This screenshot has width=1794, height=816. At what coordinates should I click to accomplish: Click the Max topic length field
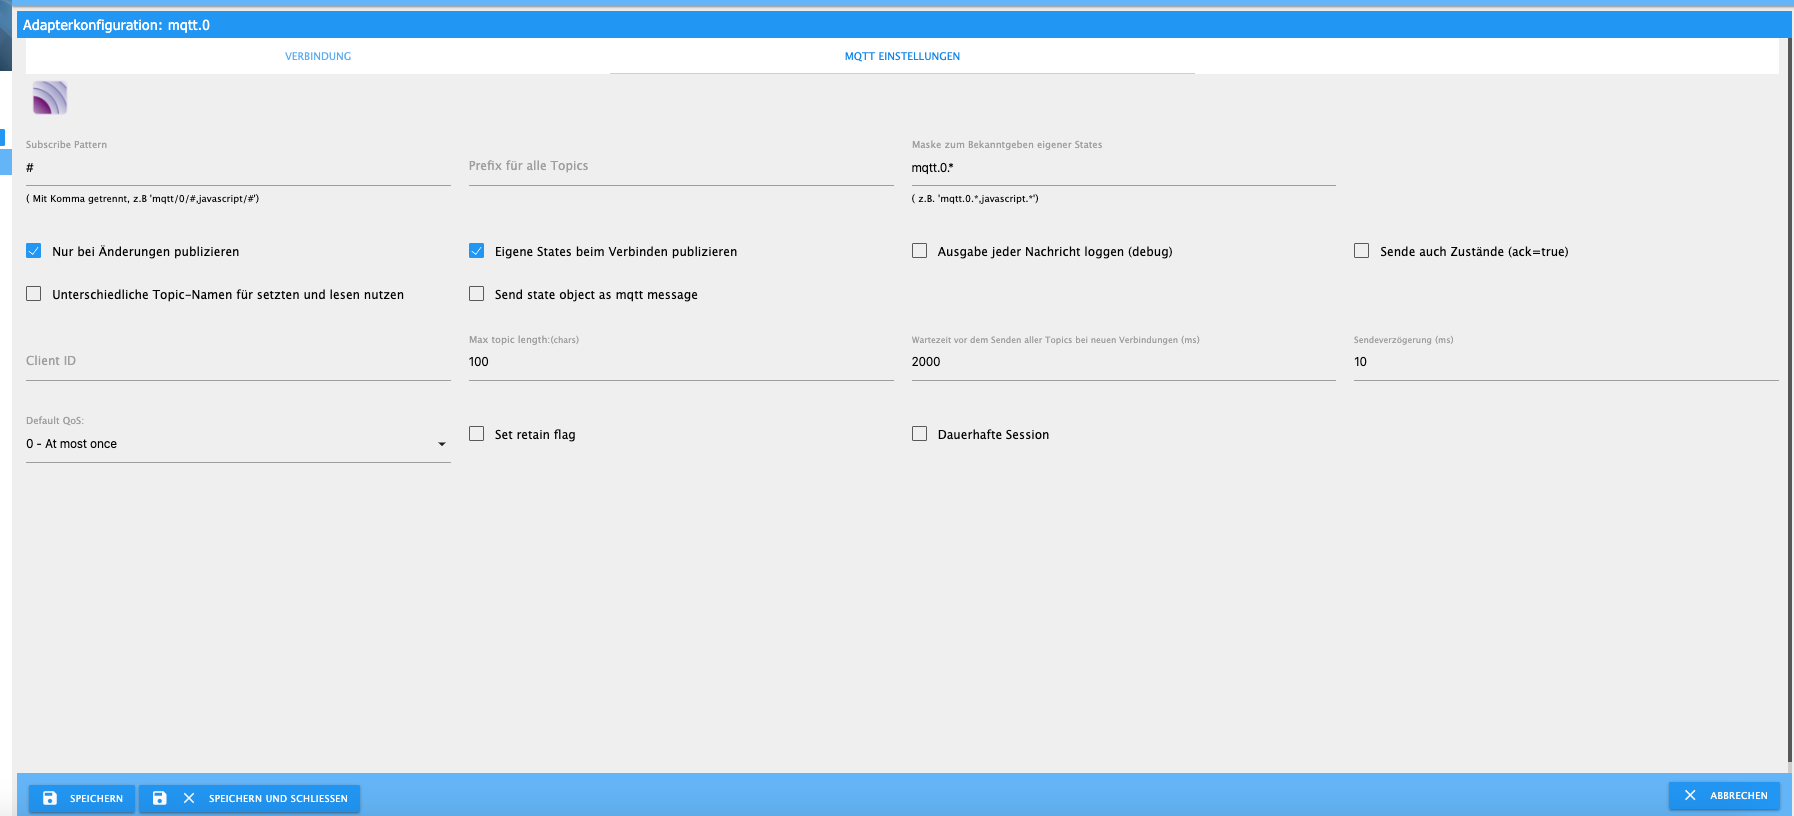point(681,362)
